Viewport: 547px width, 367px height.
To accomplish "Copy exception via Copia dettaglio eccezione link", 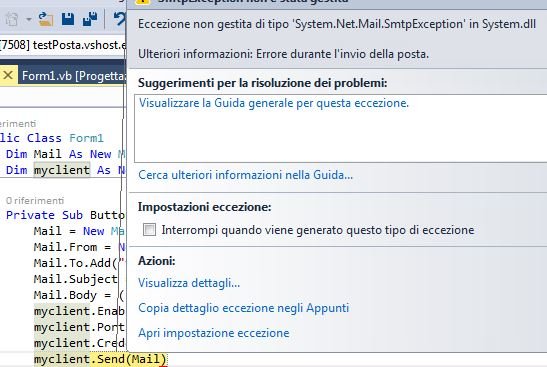I will pyautogui.click(x=243, y=308).
